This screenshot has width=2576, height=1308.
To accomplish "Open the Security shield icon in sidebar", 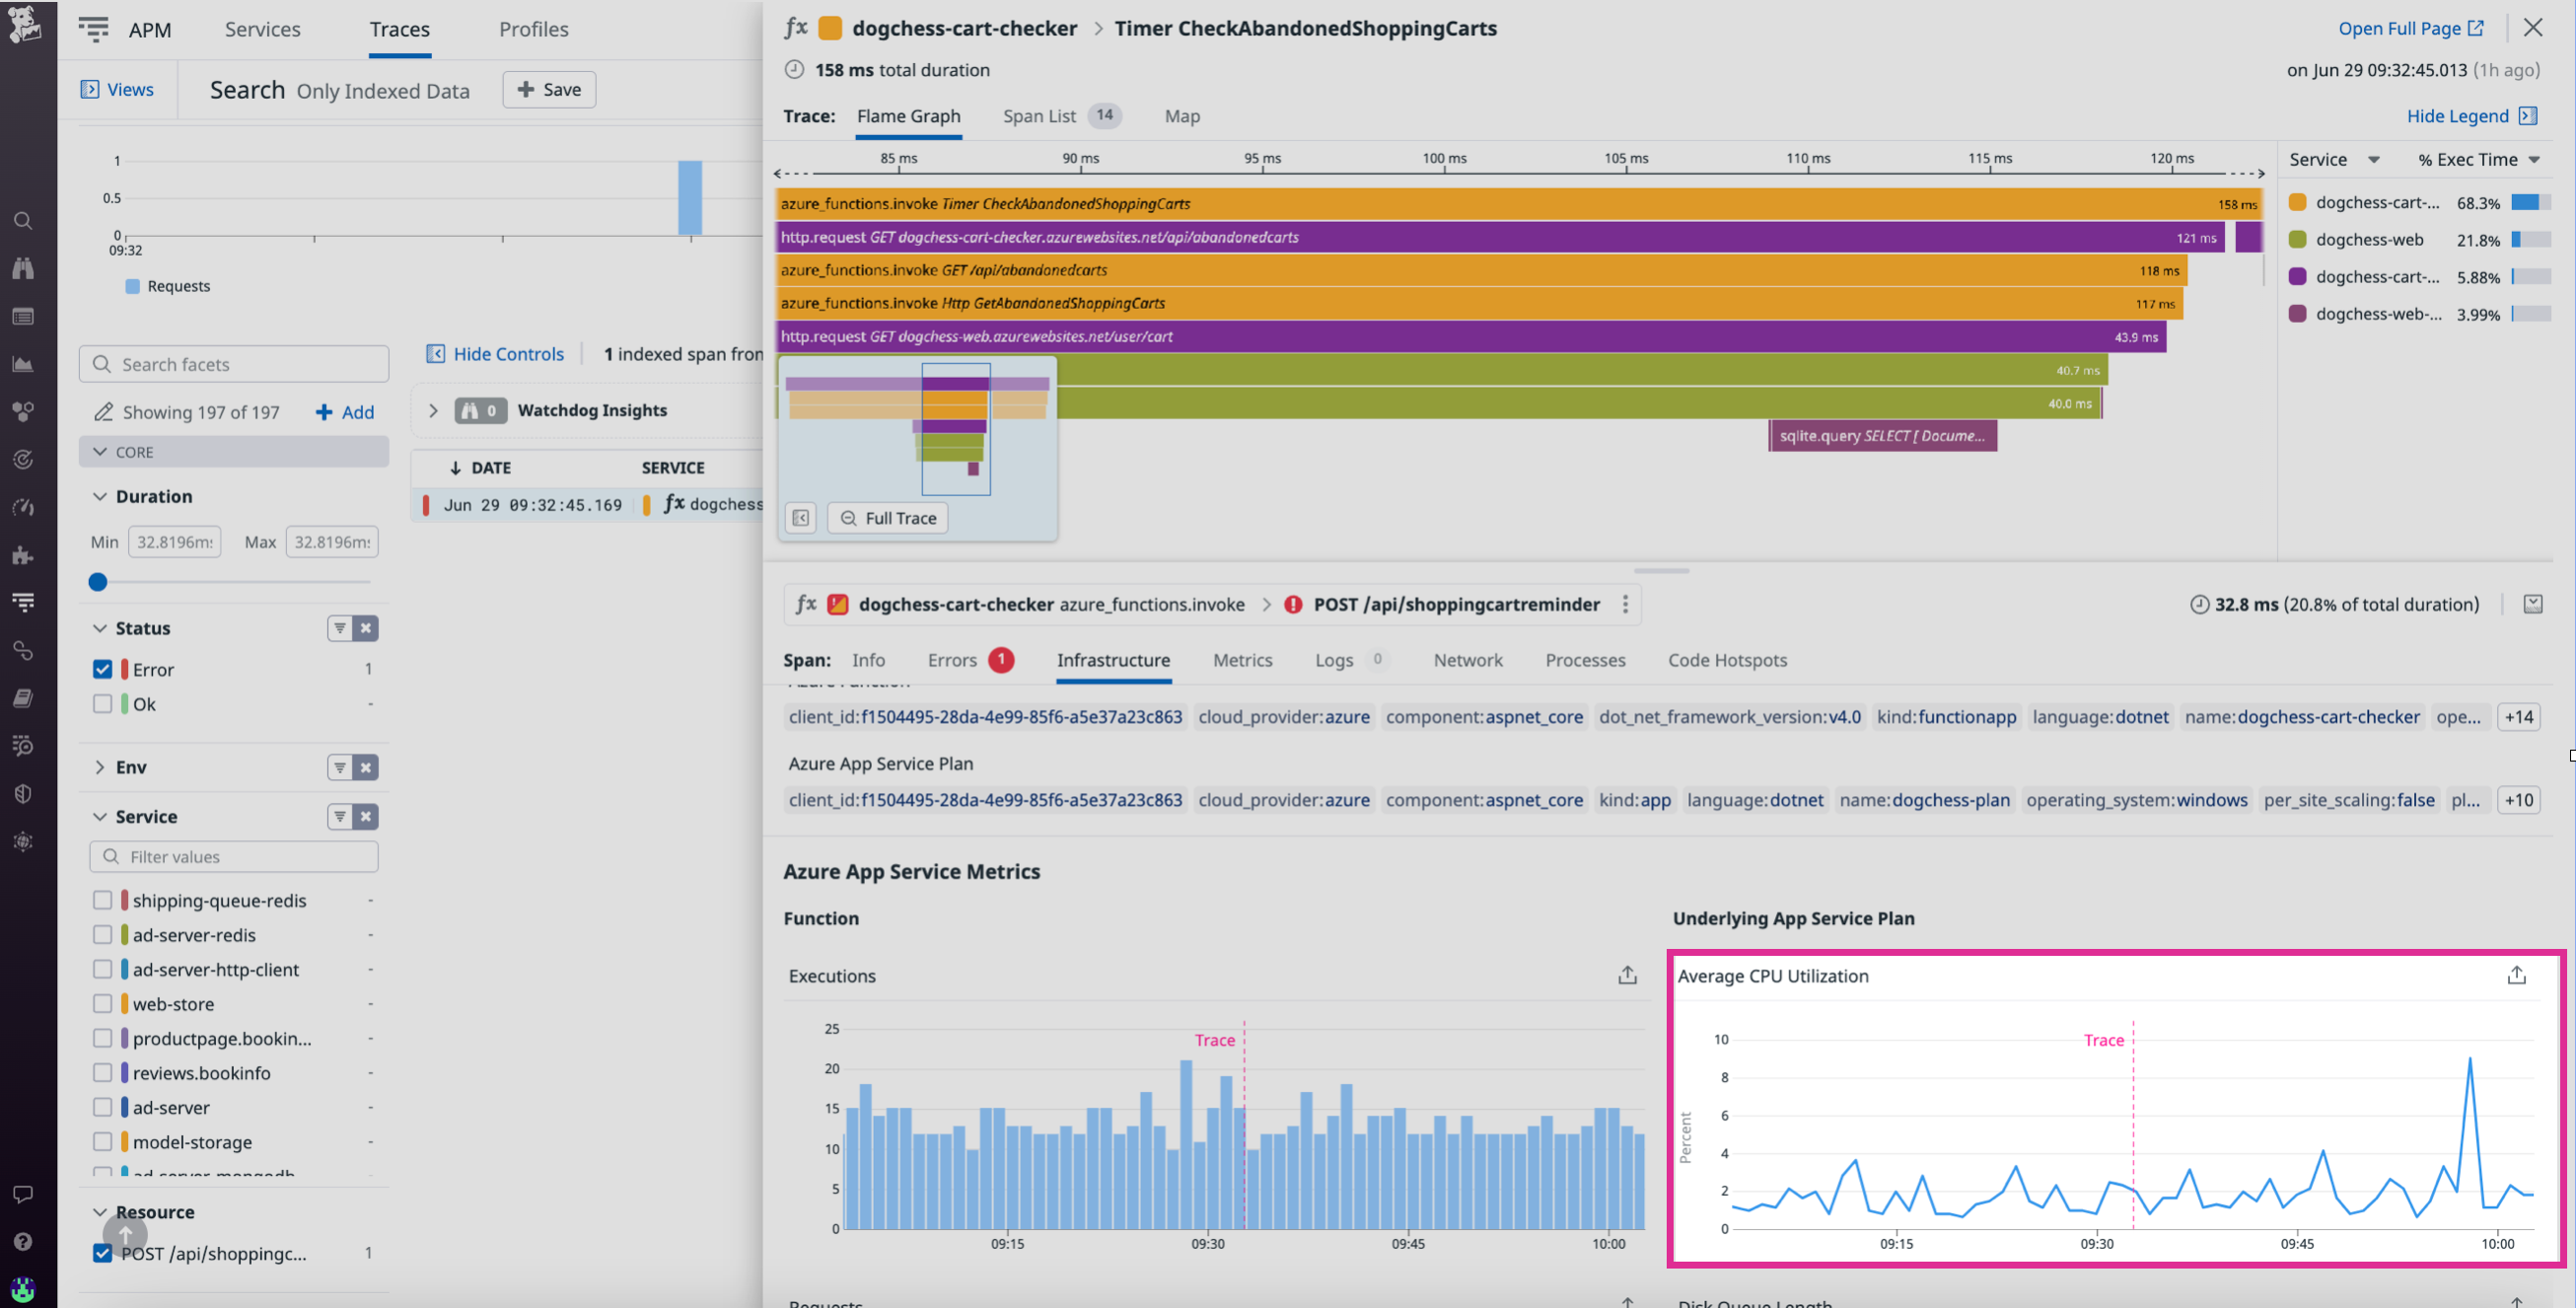I will click(x=23, y=793).
